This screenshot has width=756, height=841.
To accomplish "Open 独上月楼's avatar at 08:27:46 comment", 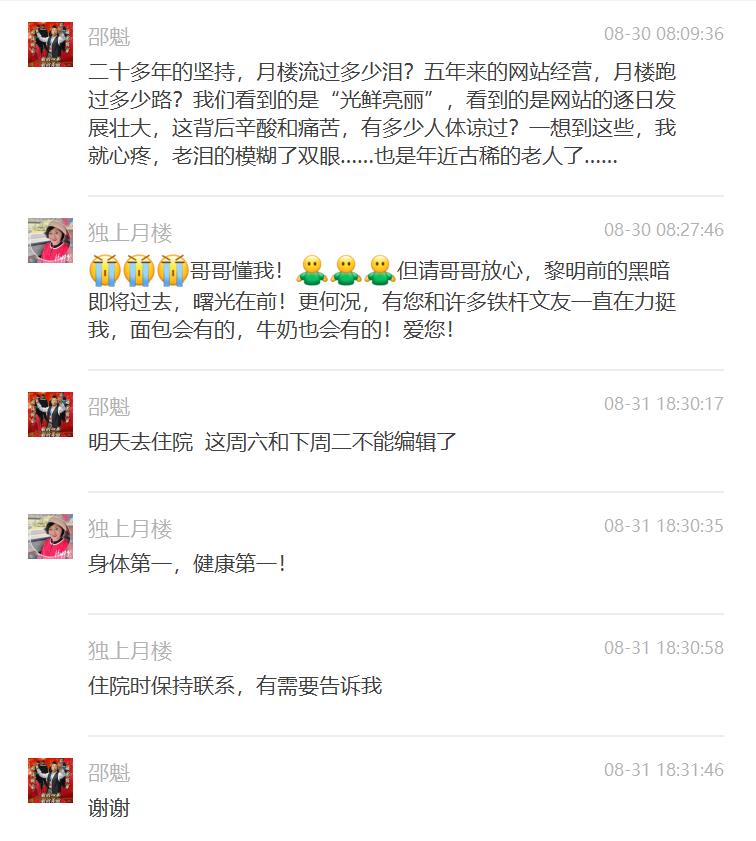I will 50,240.
